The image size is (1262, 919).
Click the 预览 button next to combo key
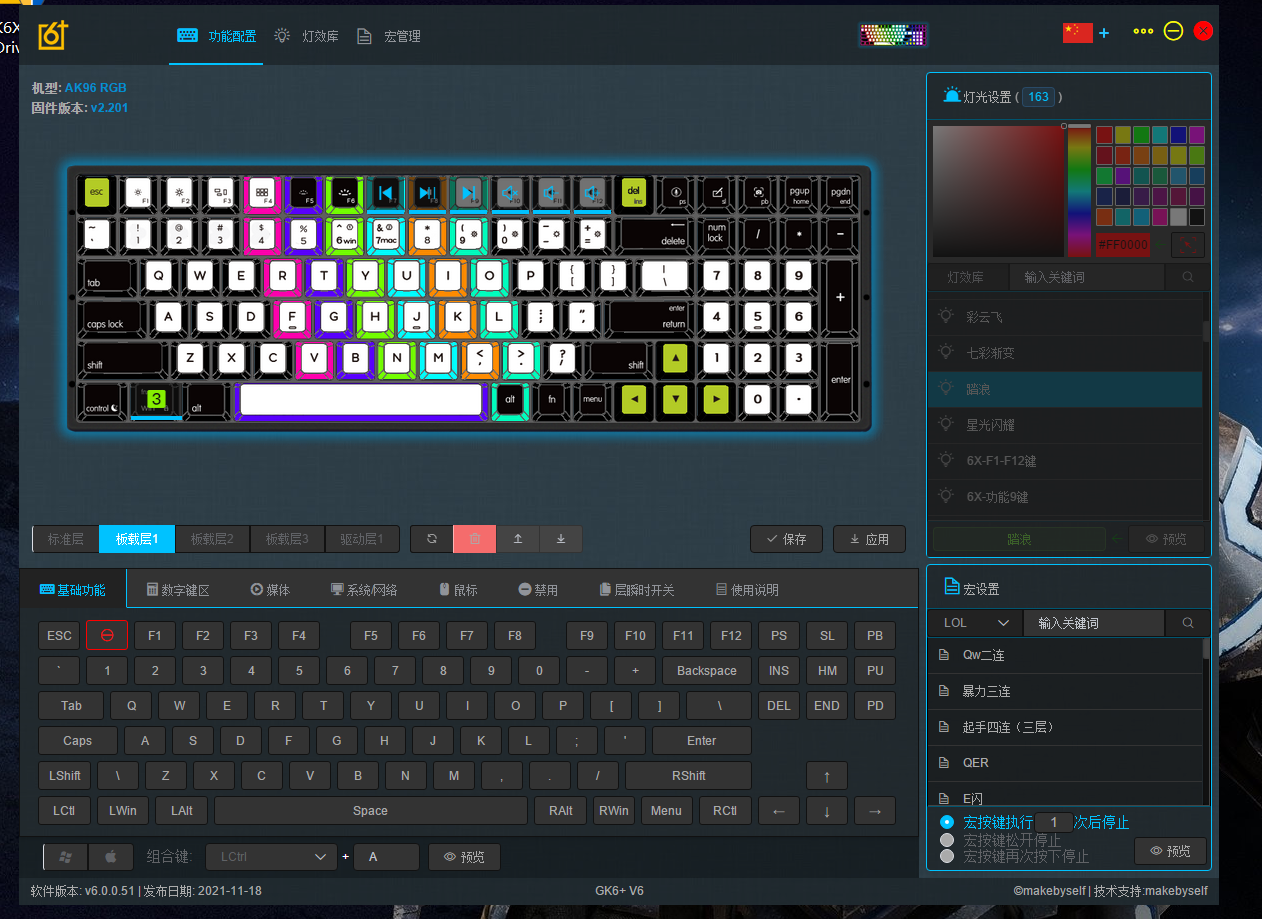click(x=464, y=857)
